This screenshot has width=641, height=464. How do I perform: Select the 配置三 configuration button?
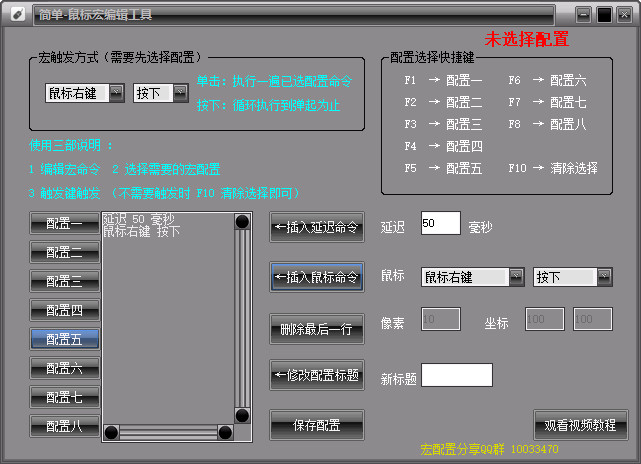65,281
